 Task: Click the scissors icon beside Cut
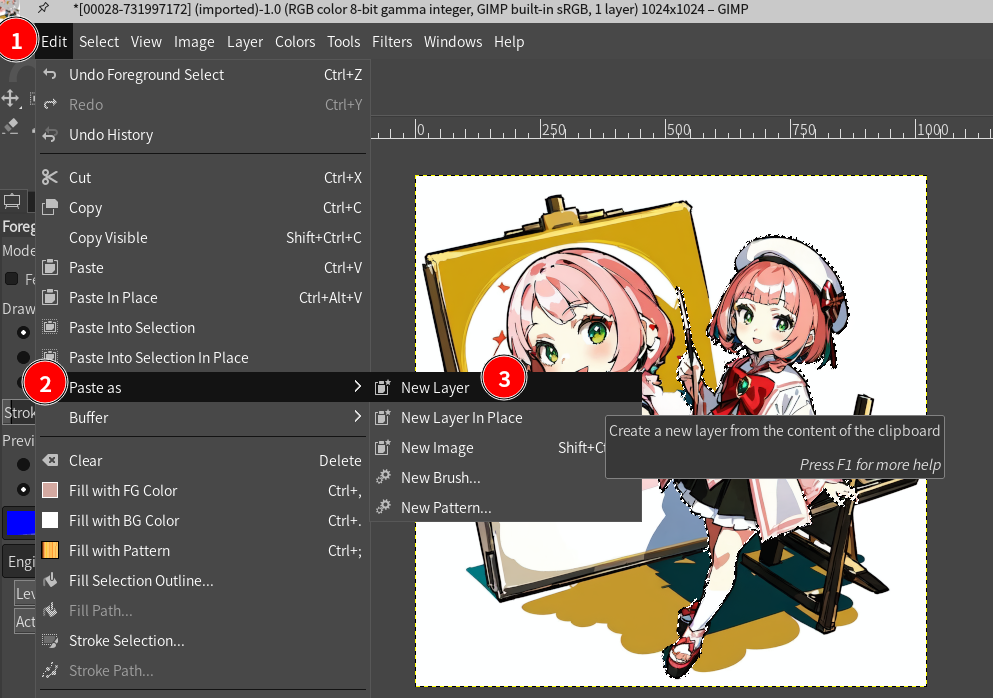tap(50, 177)
